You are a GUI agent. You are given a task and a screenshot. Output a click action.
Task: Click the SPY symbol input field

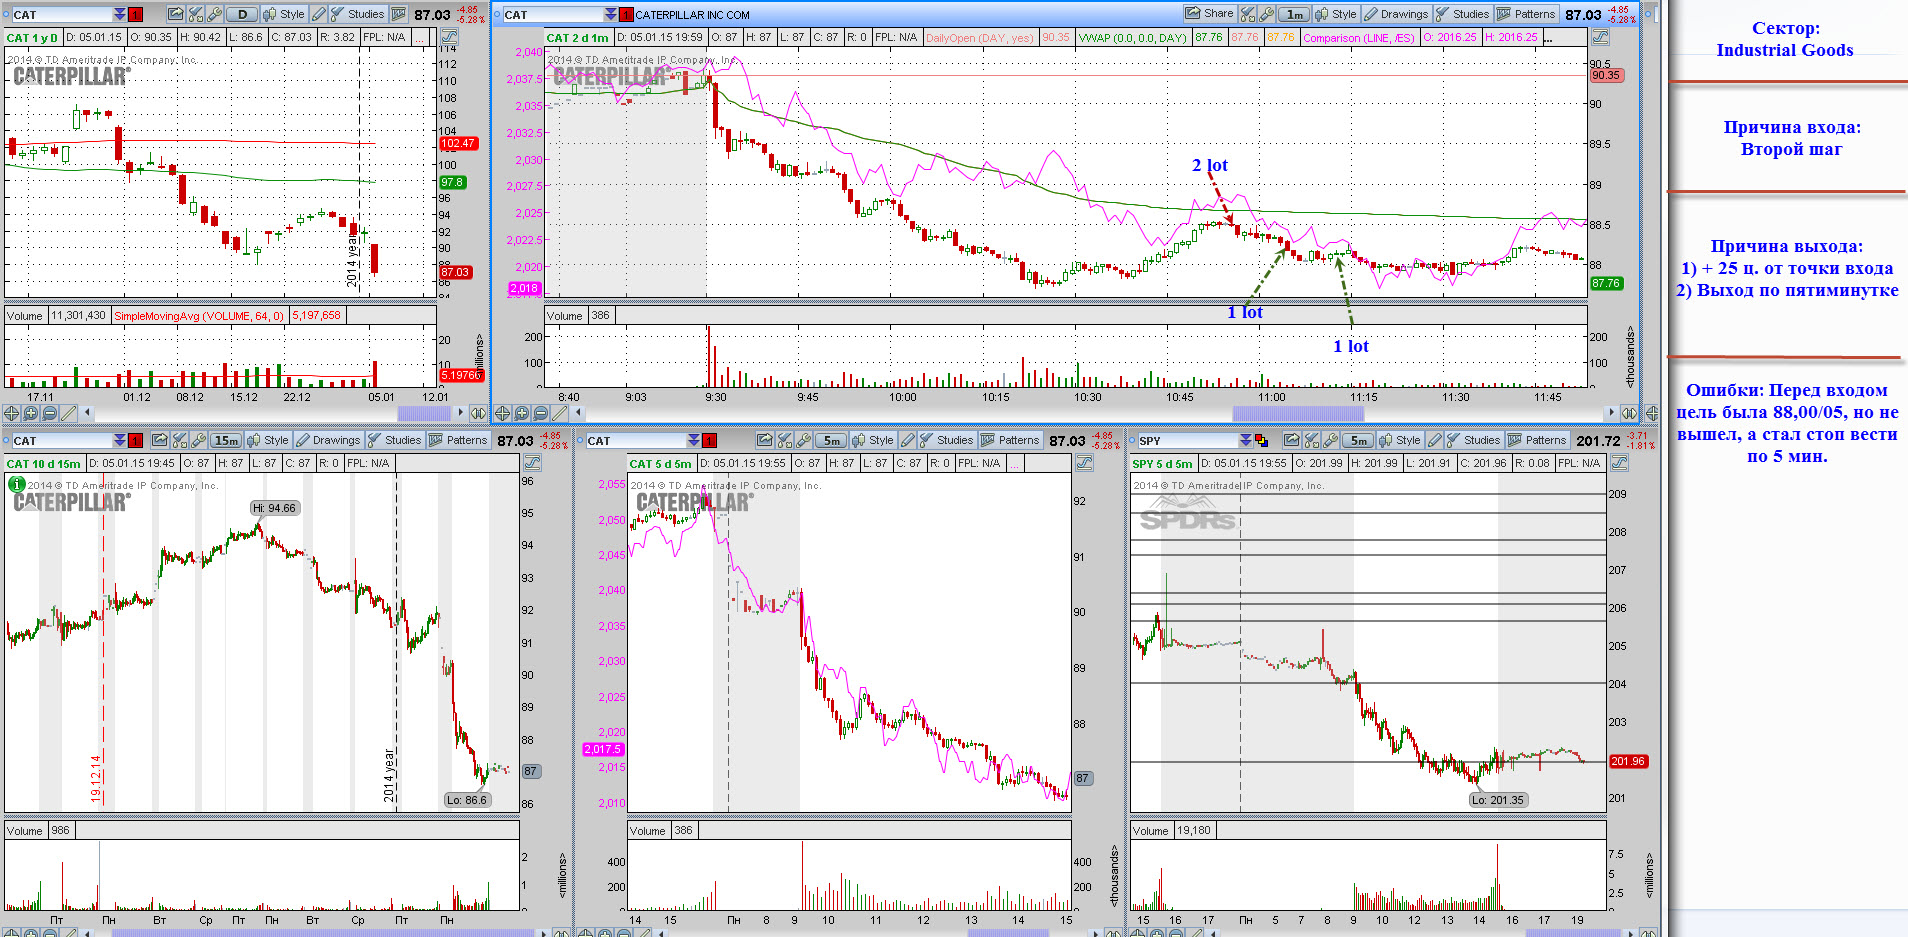(1187, 440)
